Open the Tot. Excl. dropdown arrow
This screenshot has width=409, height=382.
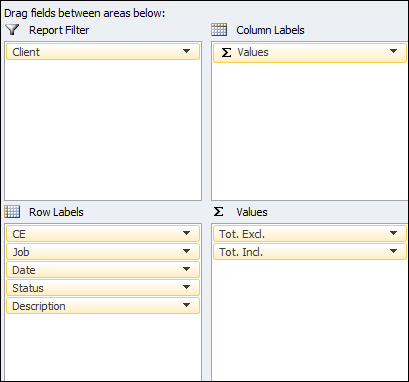[x=394, y=233]
